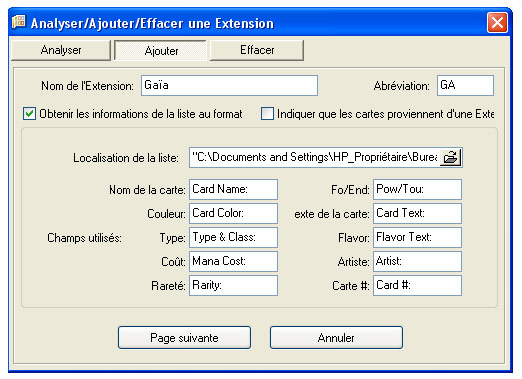The image size is (522, 379).
Task: Uncheck 'Obtenir les informations de la liste' checkbox
Action: pos(29,114)
